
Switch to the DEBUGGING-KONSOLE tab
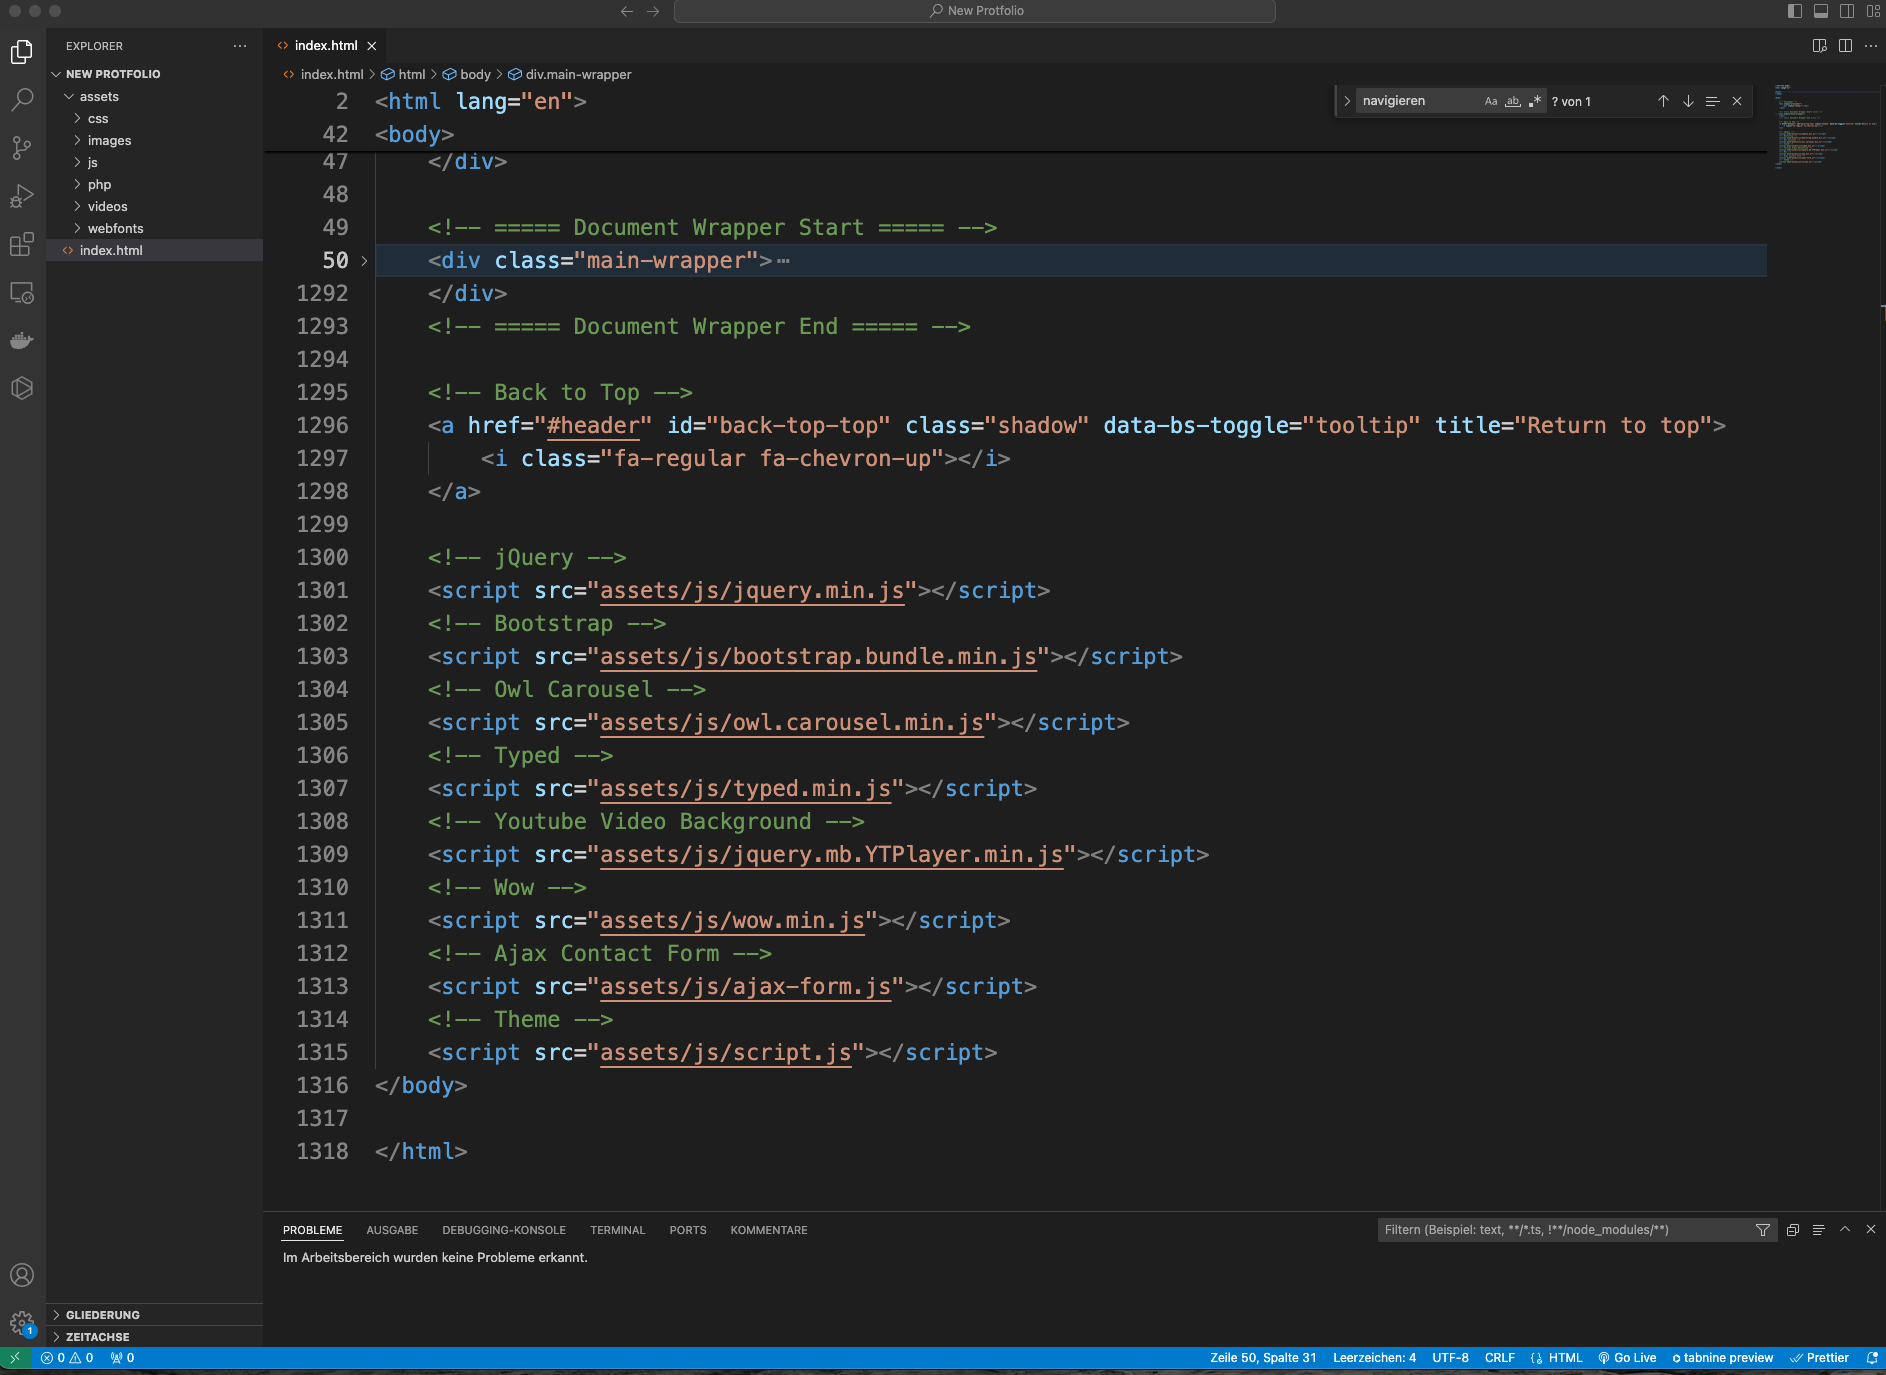click(x=504, y=1230)
